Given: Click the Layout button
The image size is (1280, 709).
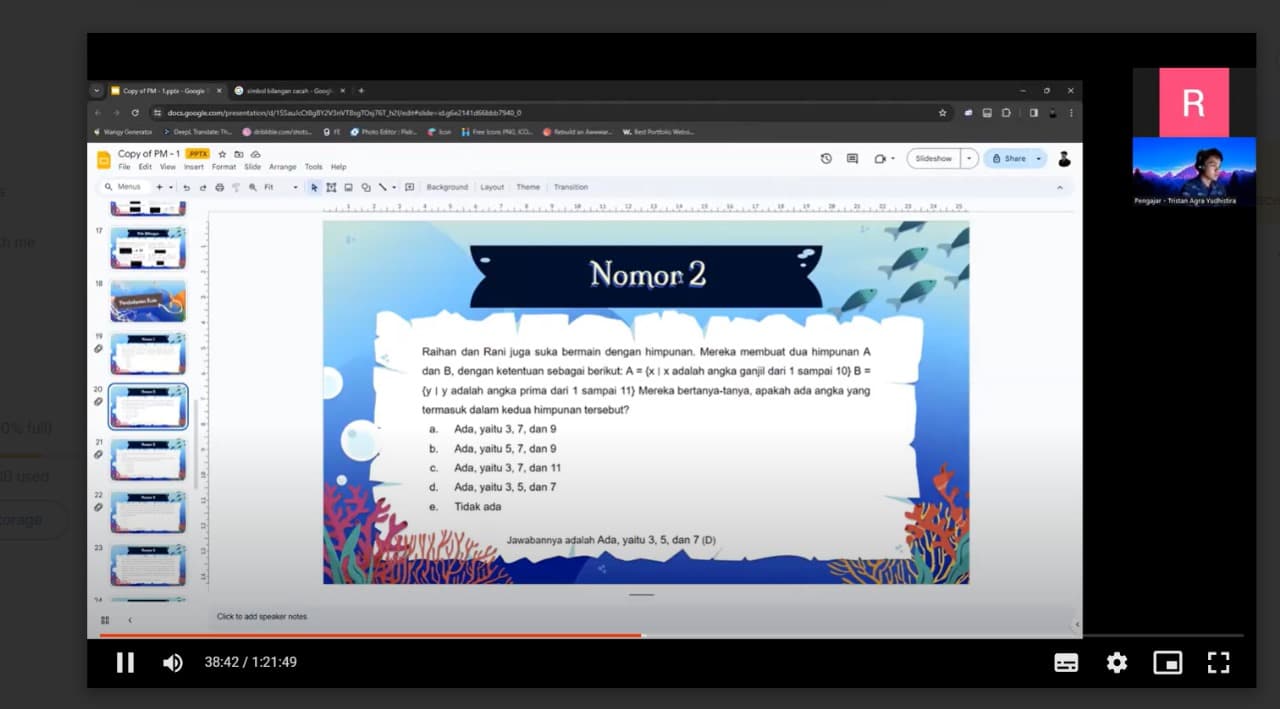Looking at the screenshot, I should (492, 187).
